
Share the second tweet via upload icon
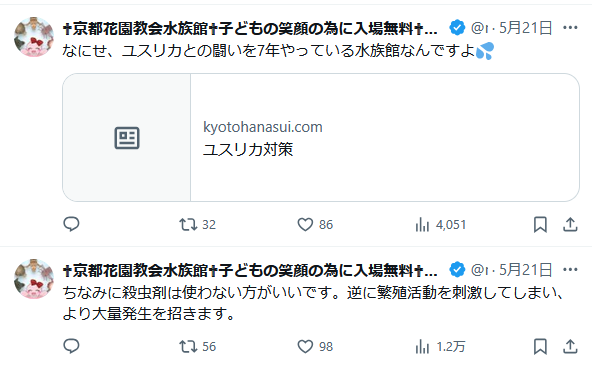pyautogui.click(x=570, y=346)
